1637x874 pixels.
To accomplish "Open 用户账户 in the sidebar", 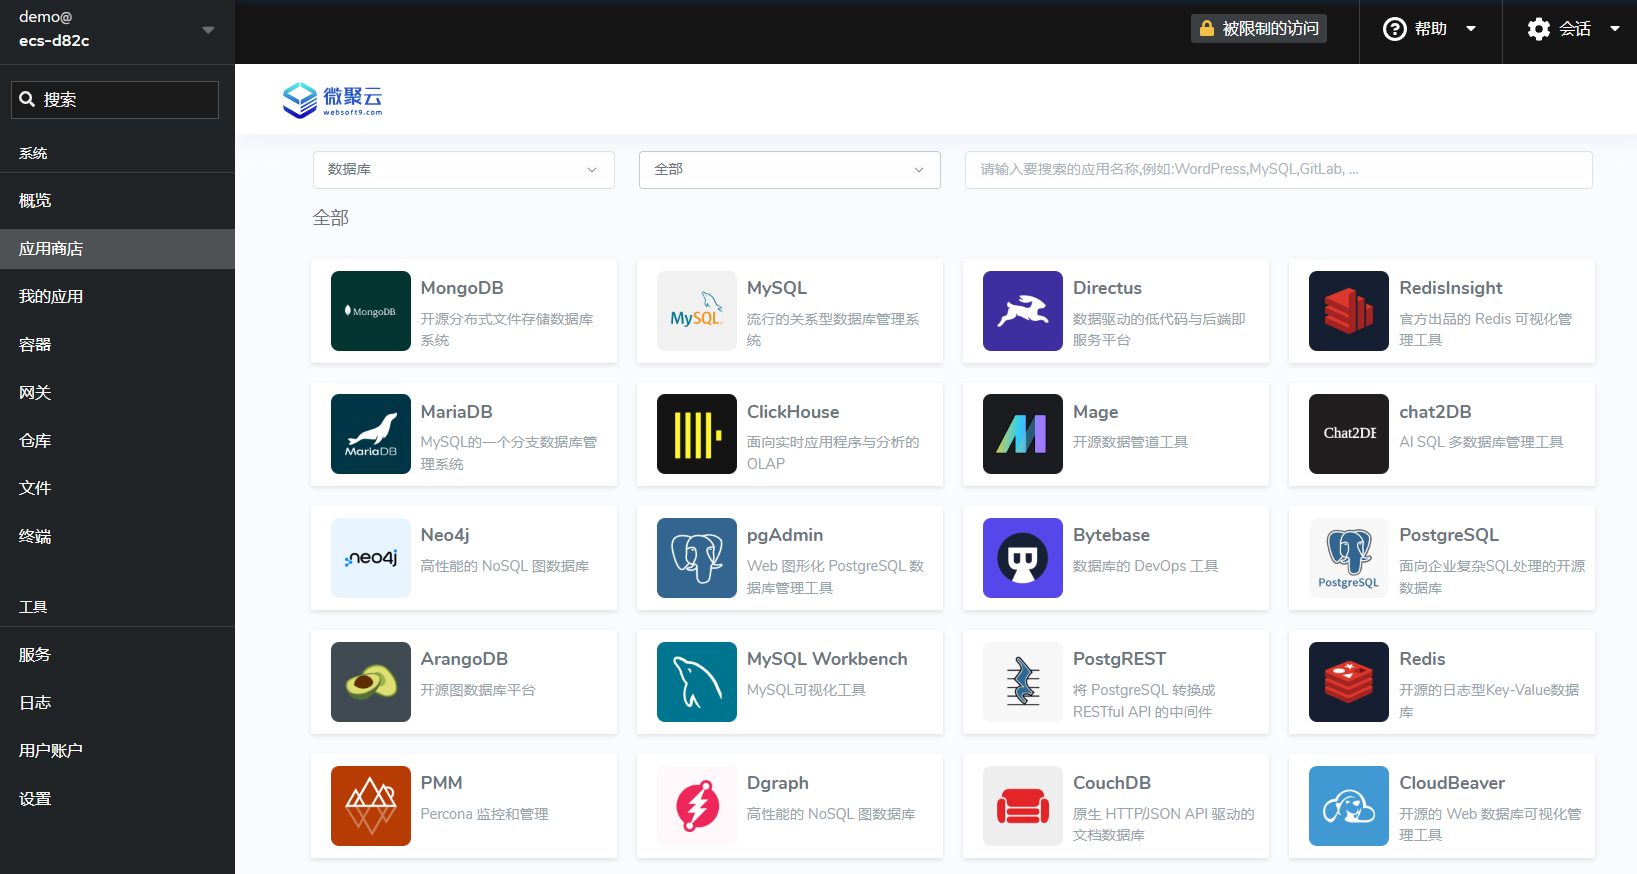I will [x=117, y=751].
